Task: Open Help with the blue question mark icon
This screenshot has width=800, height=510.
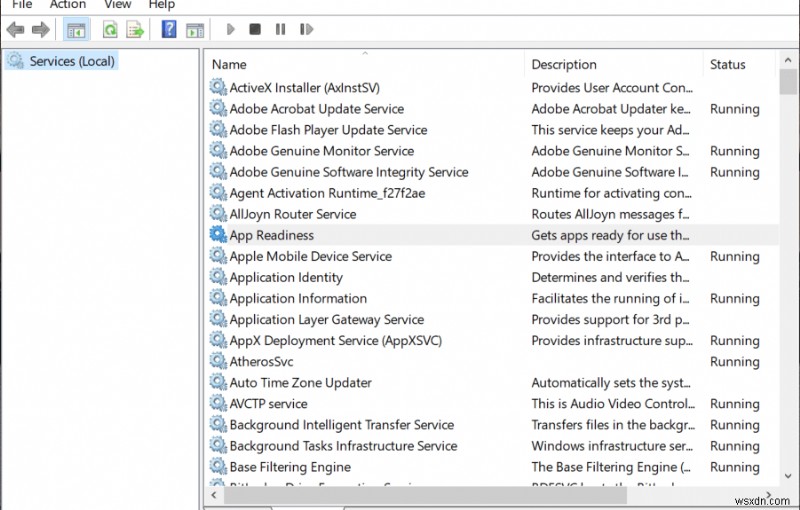Action: [x=169, y=30]
